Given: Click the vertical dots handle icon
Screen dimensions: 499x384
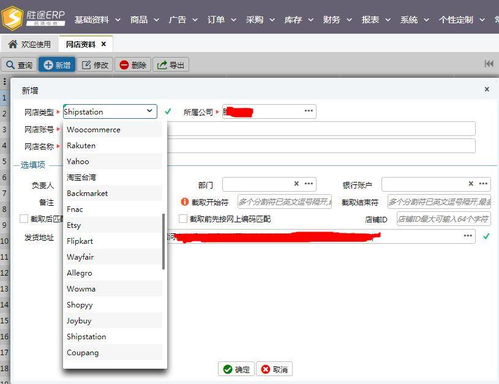Looking at the screenshot, I should [x=5, y=81].
